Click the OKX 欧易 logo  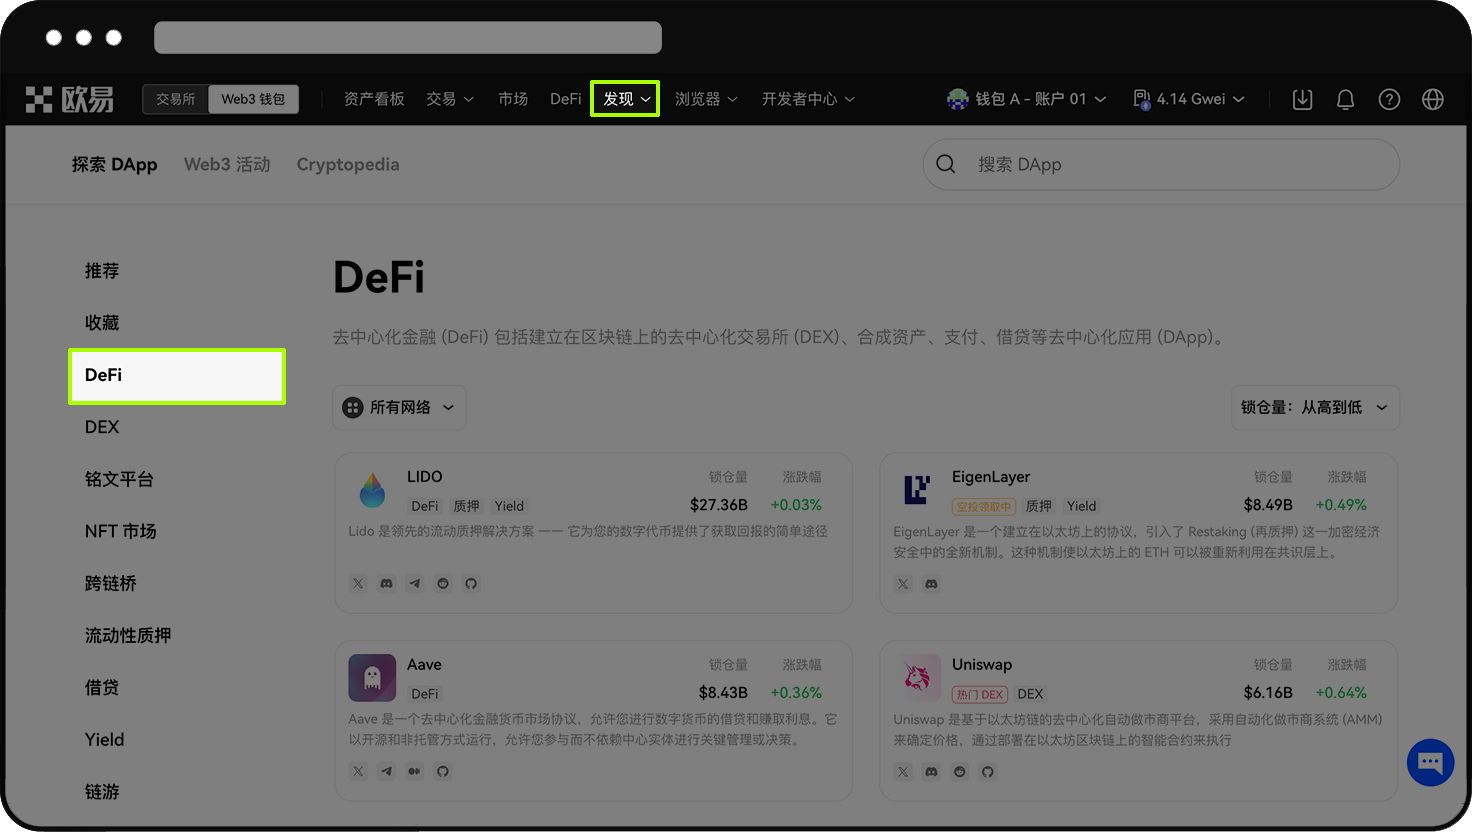69,99
